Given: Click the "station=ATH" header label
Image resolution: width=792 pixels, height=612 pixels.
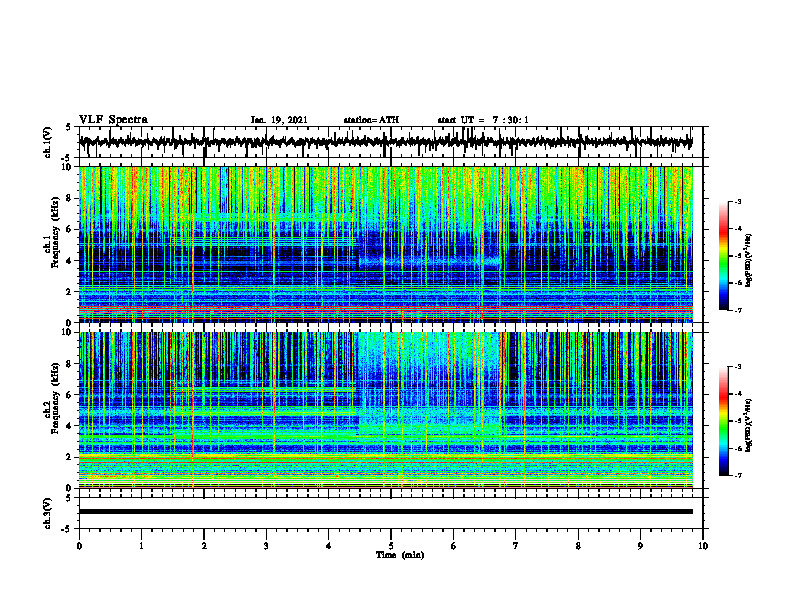Looking at the screenshot, I should tap(371, 120).
